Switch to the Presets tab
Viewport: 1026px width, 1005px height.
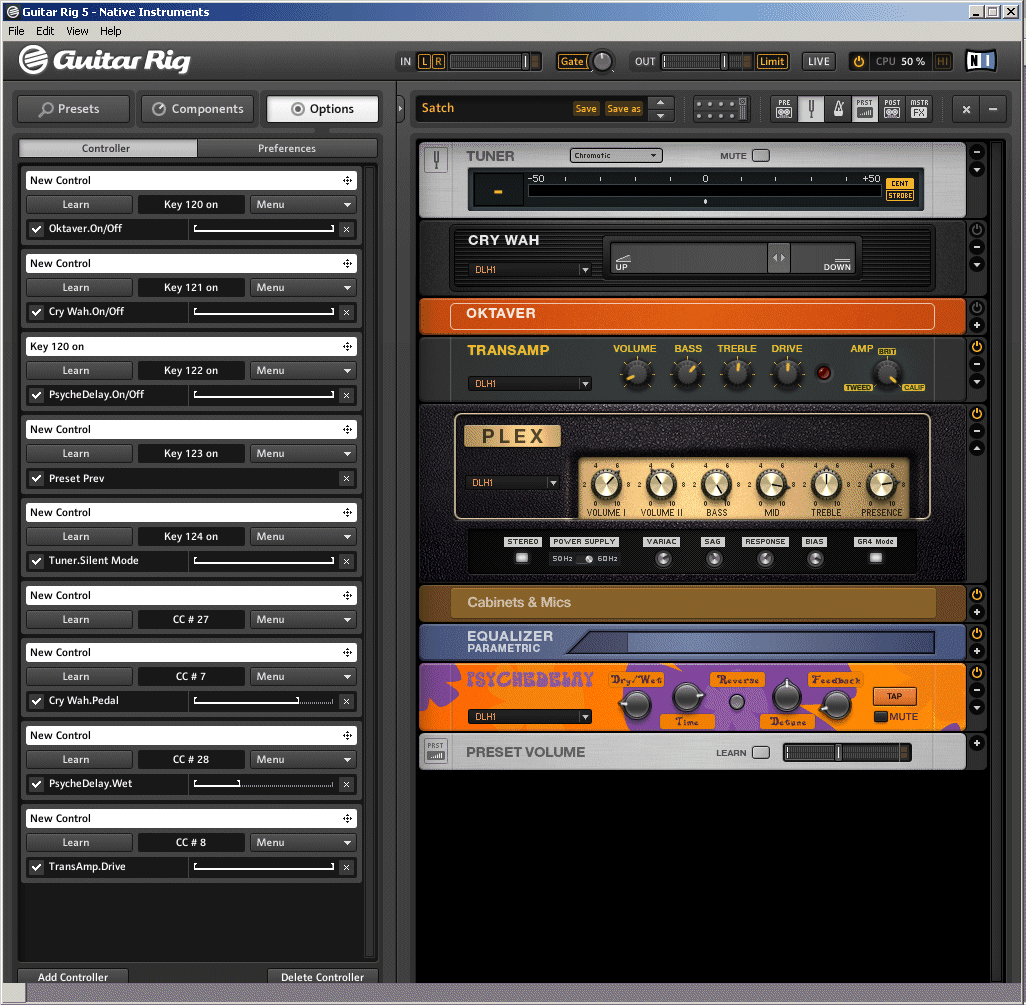click(x=73, y=109)
